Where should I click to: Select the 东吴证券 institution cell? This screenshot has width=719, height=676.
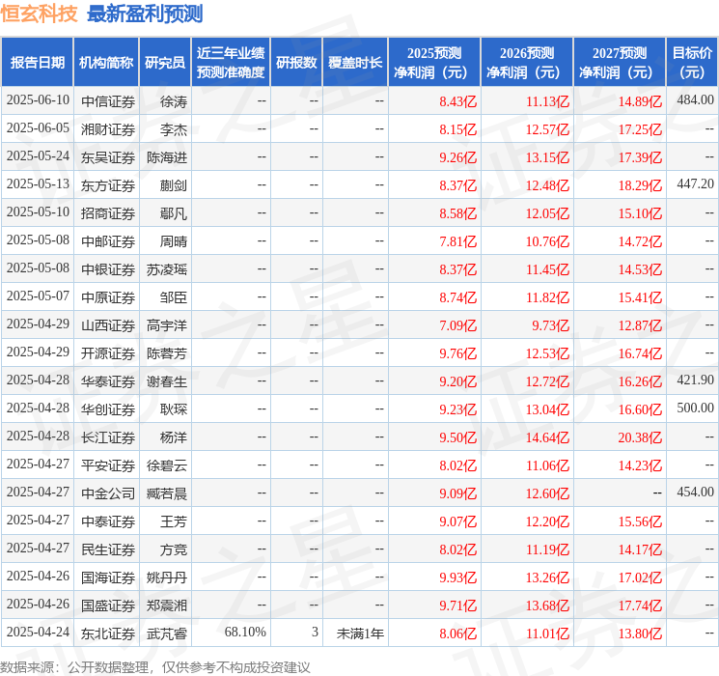pyautogui.click(x=108, y=157)
